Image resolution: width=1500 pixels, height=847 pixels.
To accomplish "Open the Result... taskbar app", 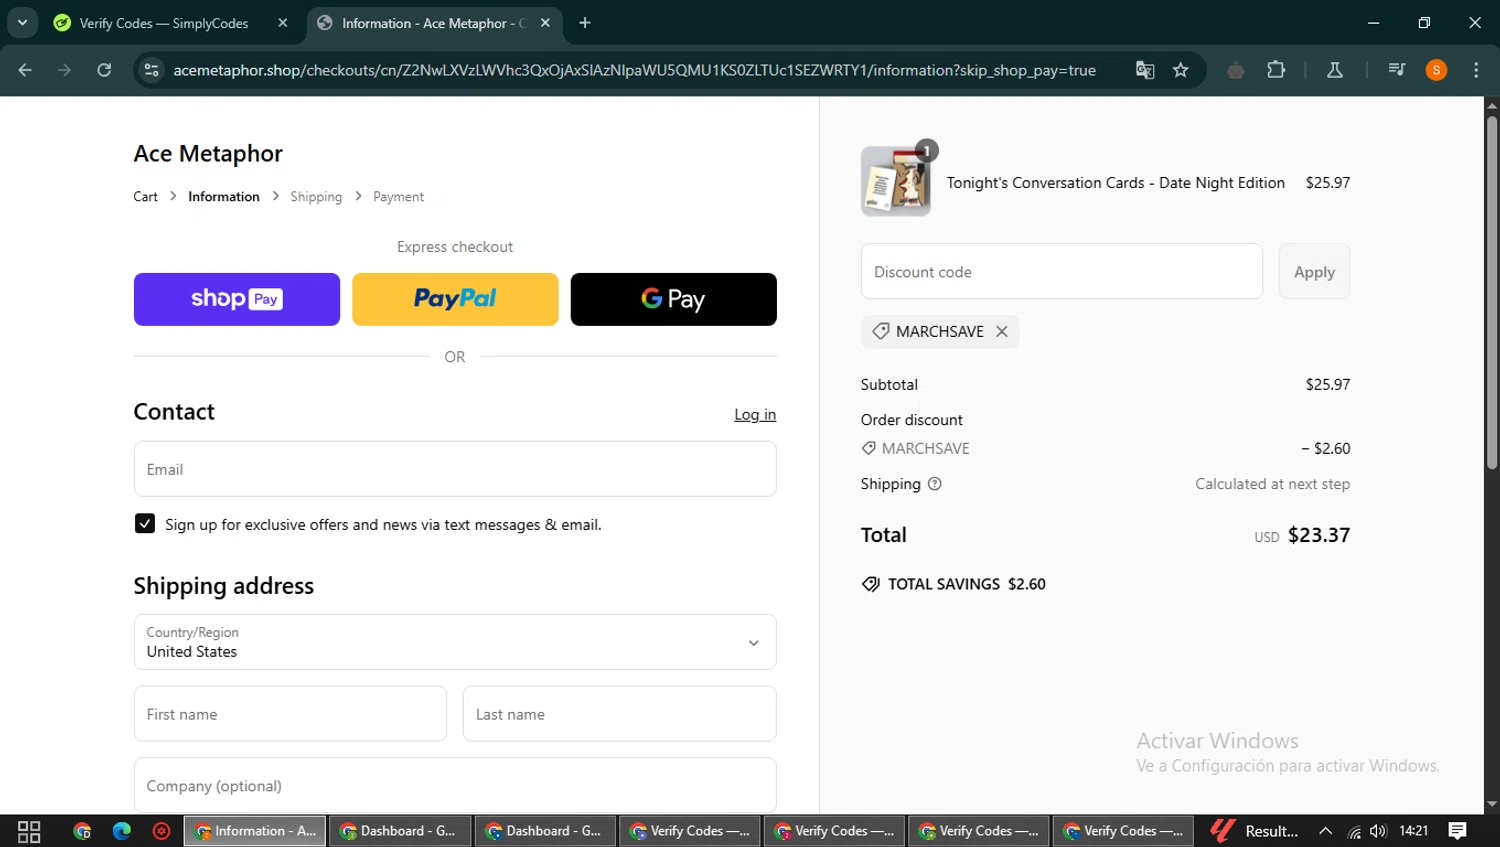I will pos(1254,831).
